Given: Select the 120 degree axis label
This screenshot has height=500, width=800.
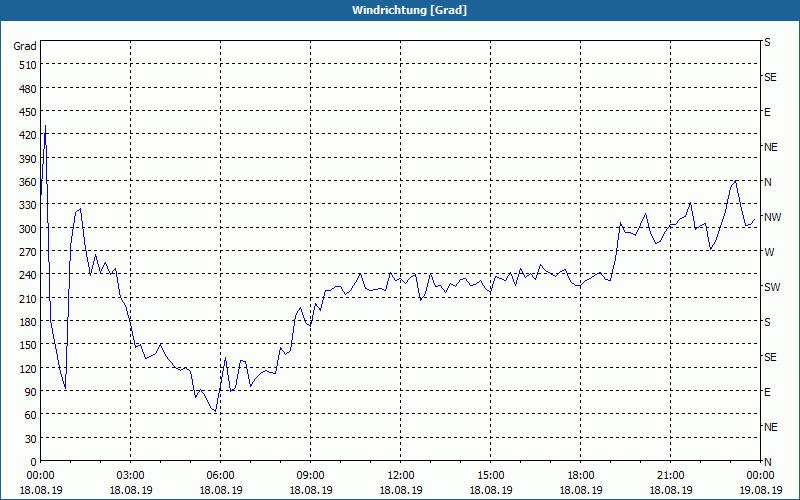Looking at the screenshot, I should [x=28, y=368].
